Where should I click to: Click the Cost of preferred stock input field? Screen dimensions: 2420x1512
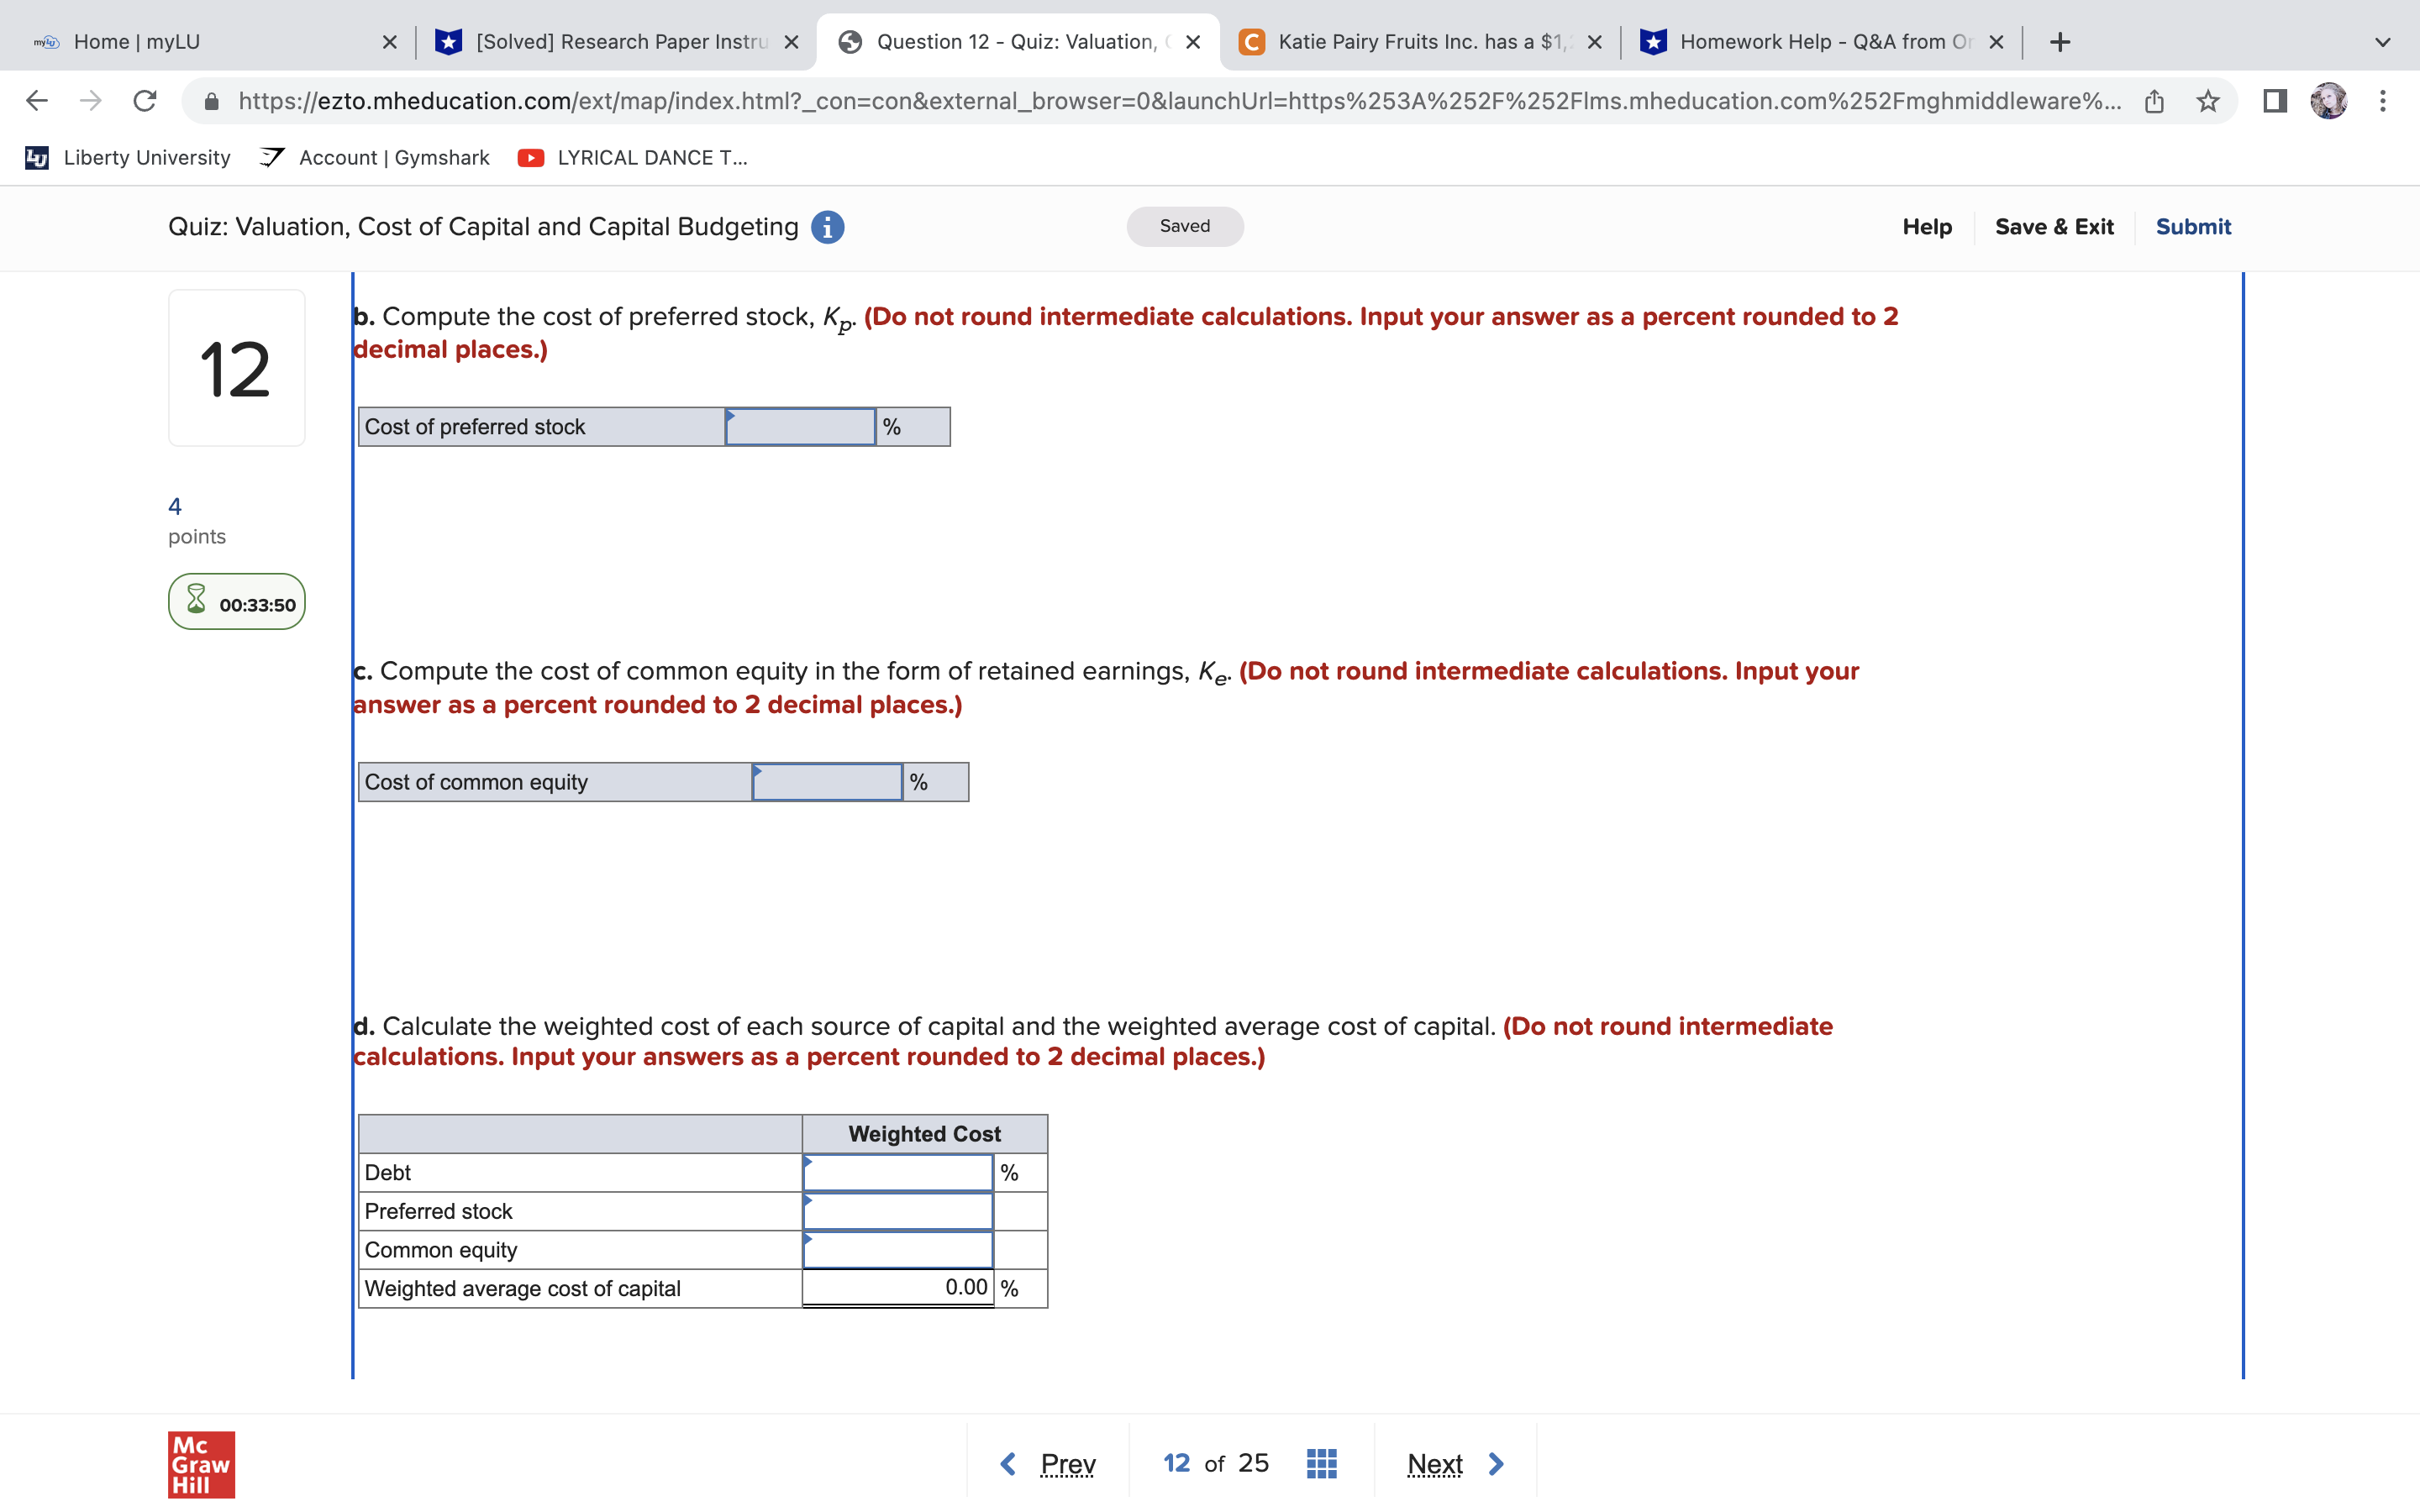[799, 426]
